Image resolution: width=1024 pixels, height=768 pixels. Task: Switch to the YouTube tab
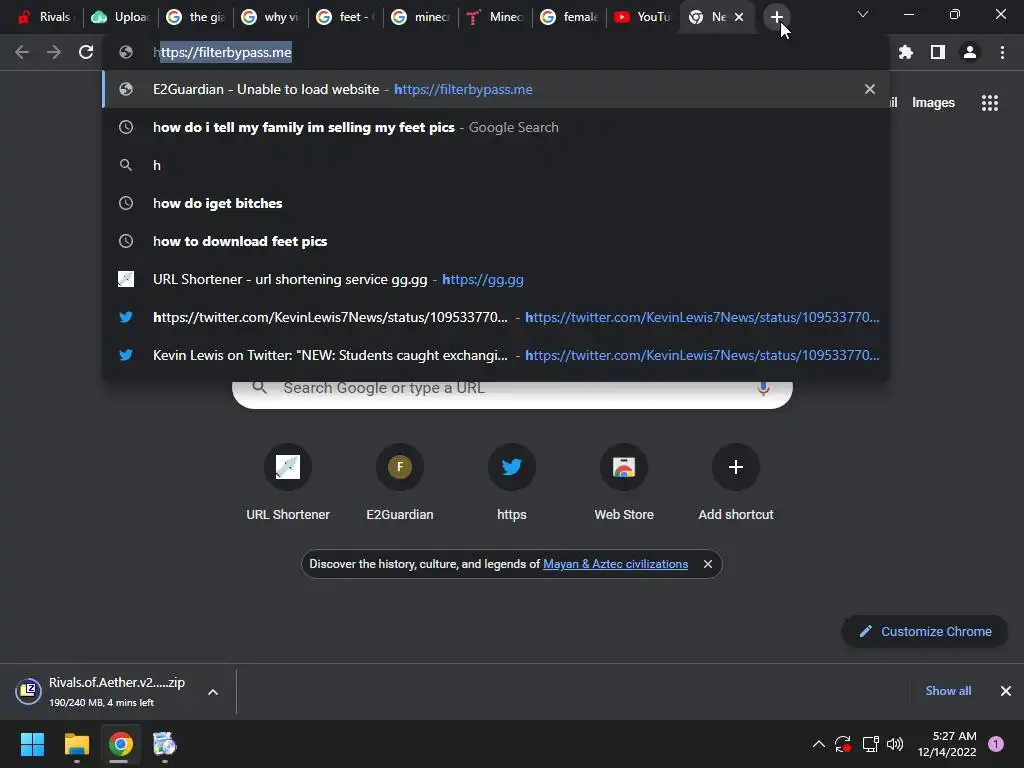643,17
